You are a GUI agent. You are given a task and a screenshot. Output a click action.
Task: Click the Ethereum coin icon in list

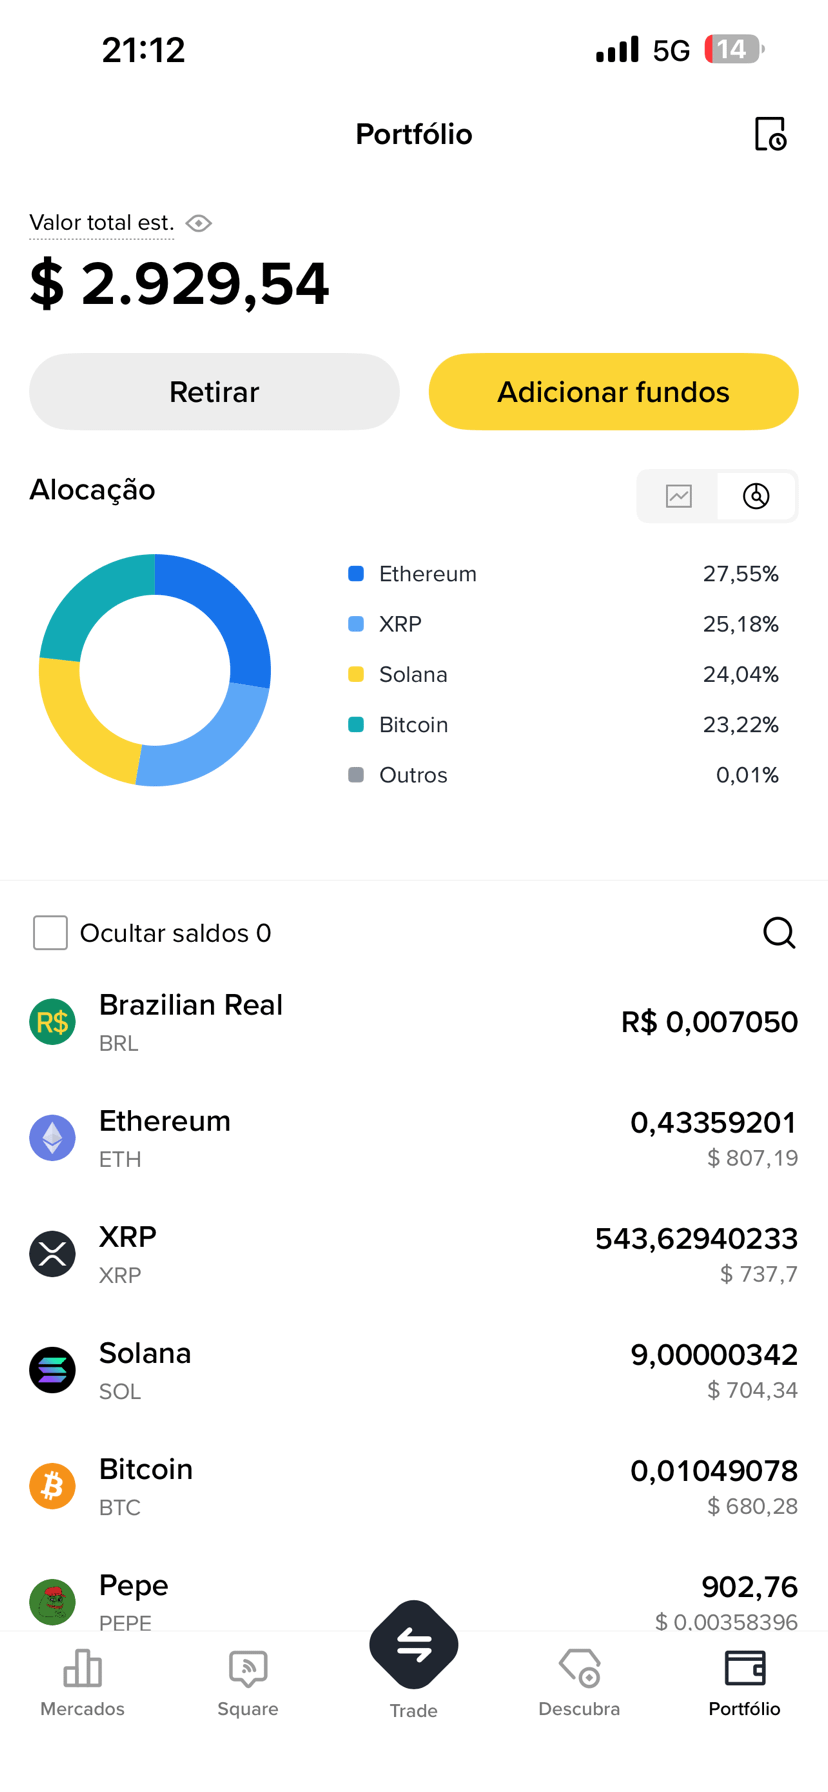pyautogui.click(x=52, y=1138)
